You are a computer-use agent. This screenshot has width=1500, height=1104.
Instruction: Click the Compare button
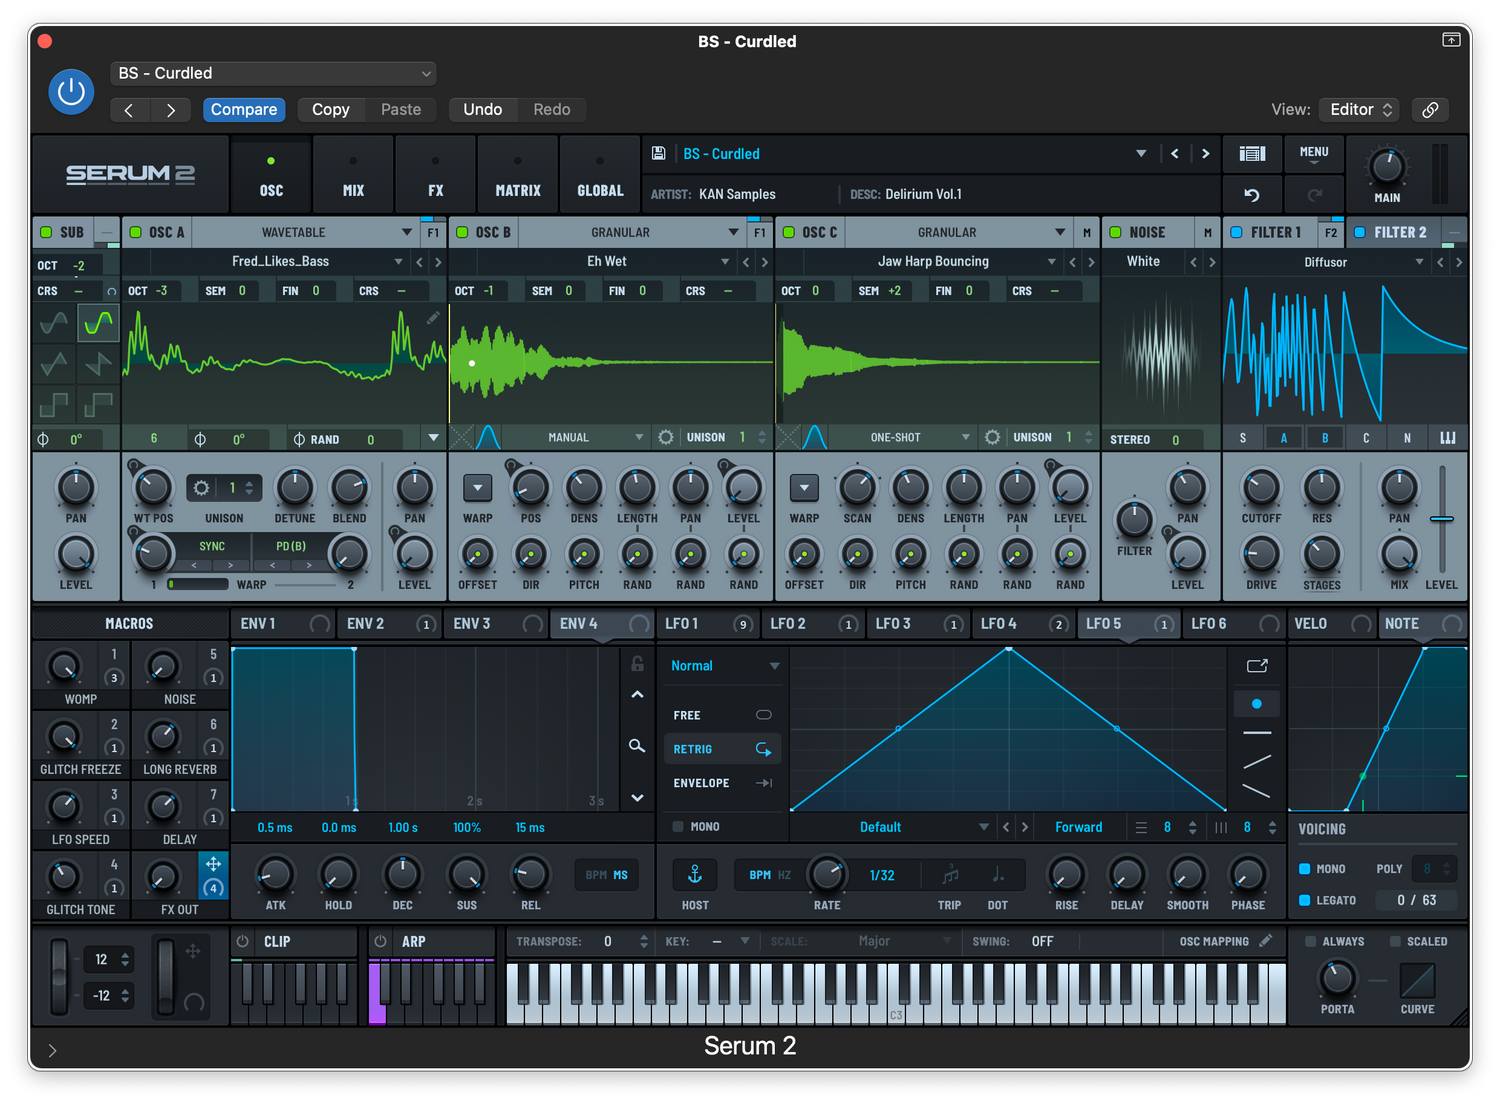pos(244,110)
